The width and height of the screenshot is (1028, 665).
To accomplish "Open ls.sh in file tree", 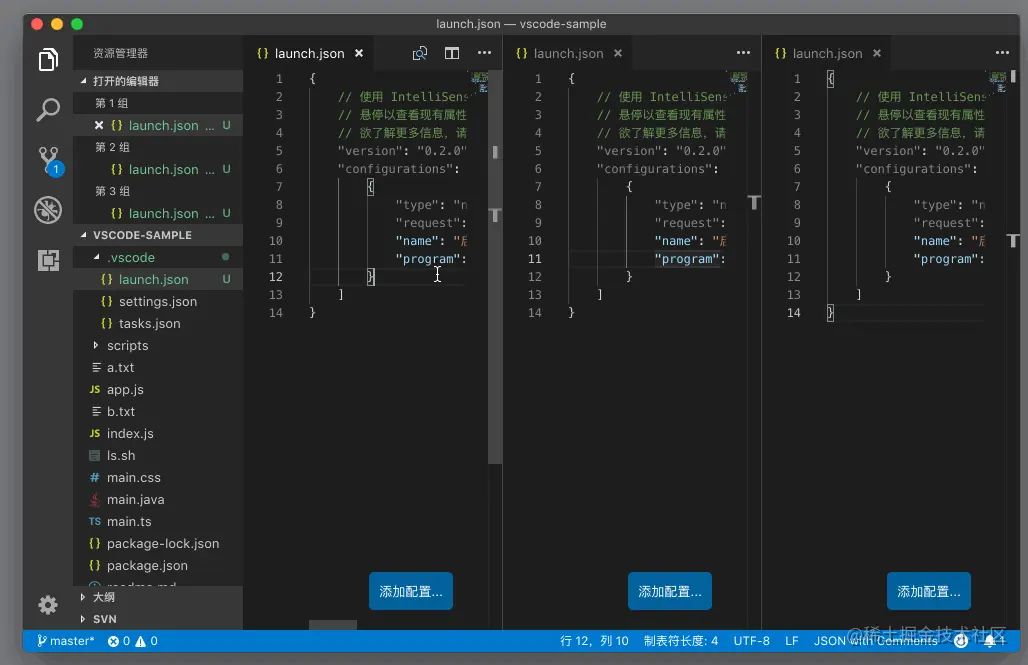I will (x=158, y=455).
